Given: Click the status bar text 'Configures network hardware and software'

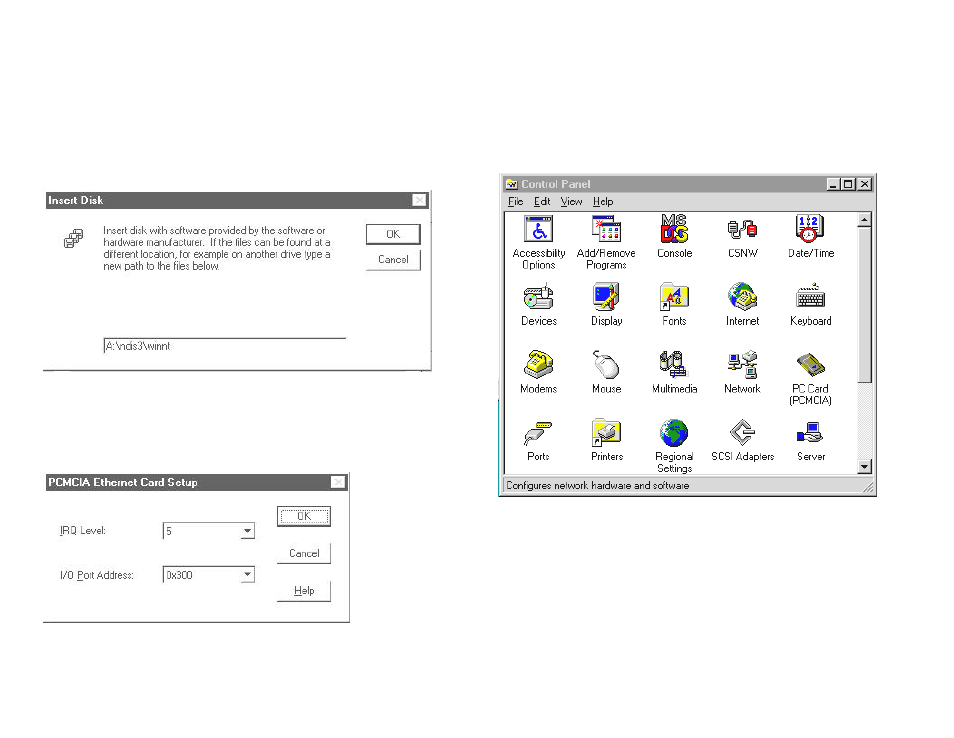Looking at the screenshot, I should (597, 486).
